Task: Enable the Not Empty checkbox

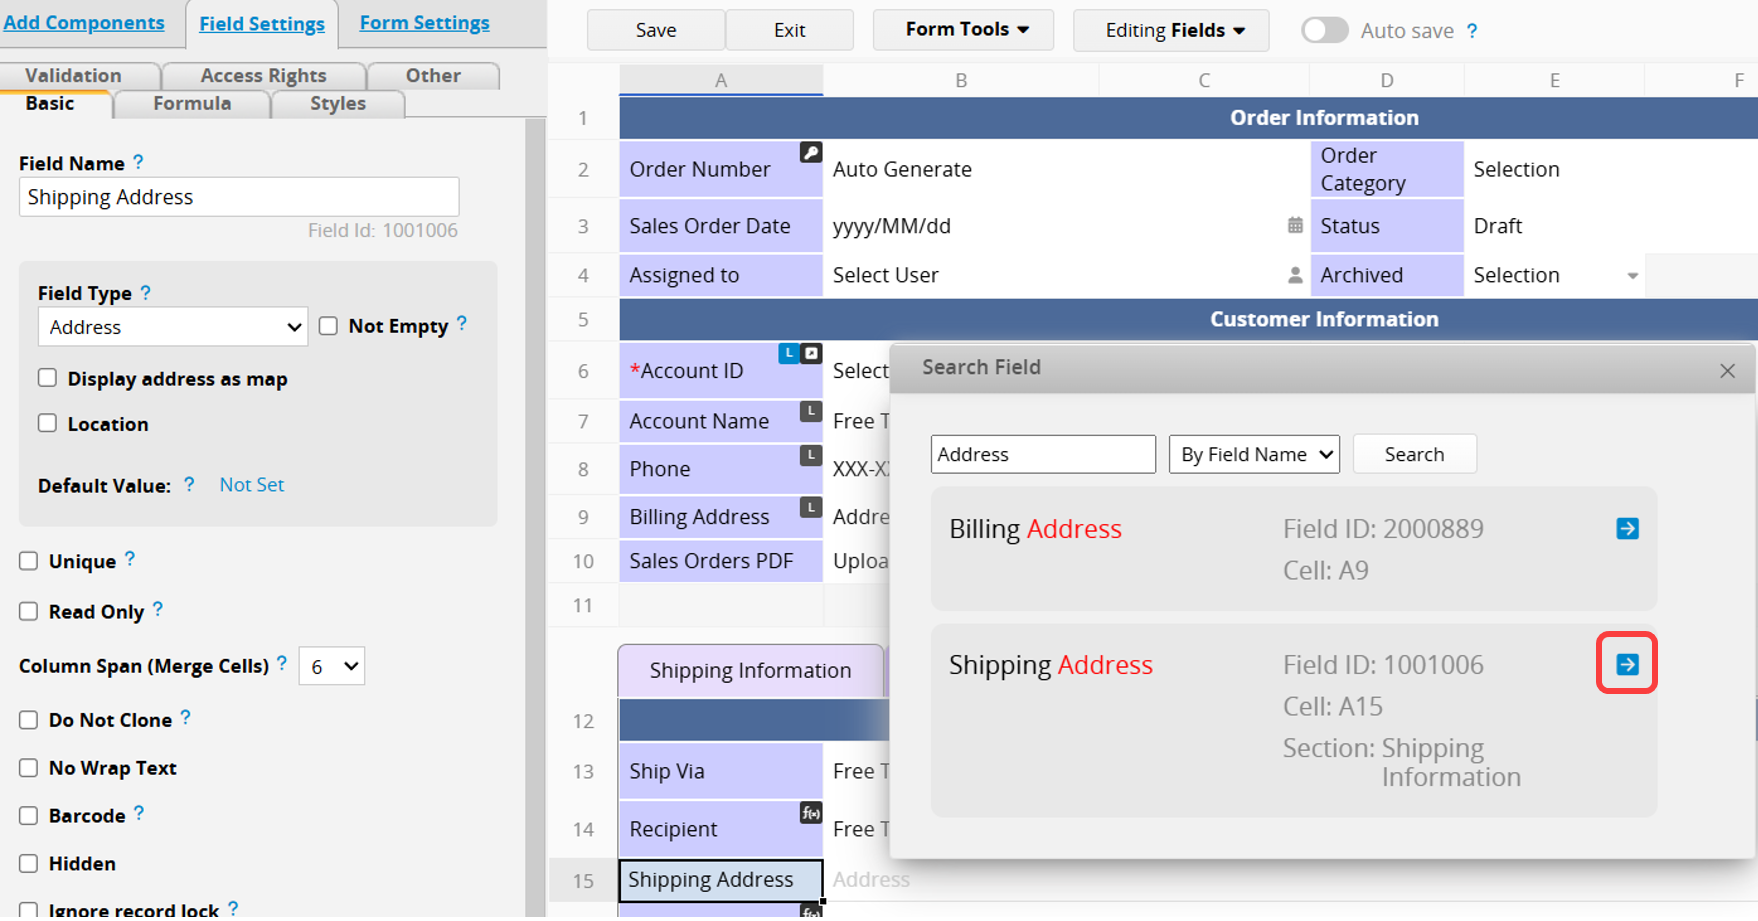Action: tap(328, 326)
